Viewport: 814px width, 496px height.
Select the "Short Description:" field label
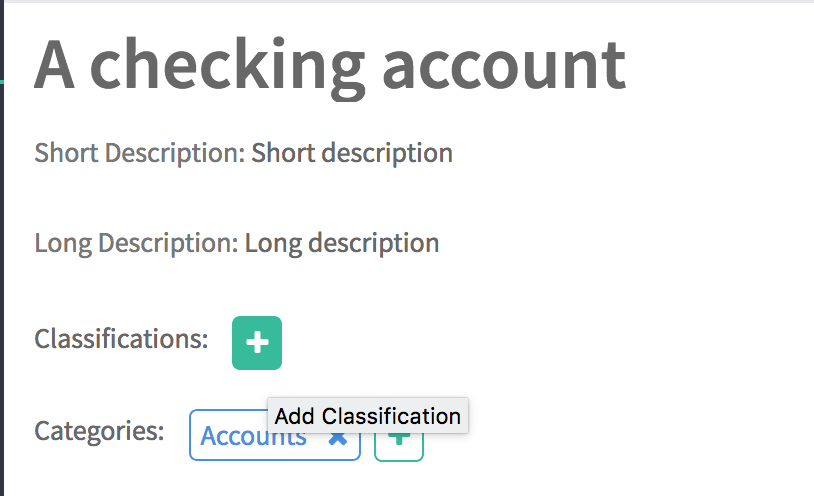tap(139, 153)
